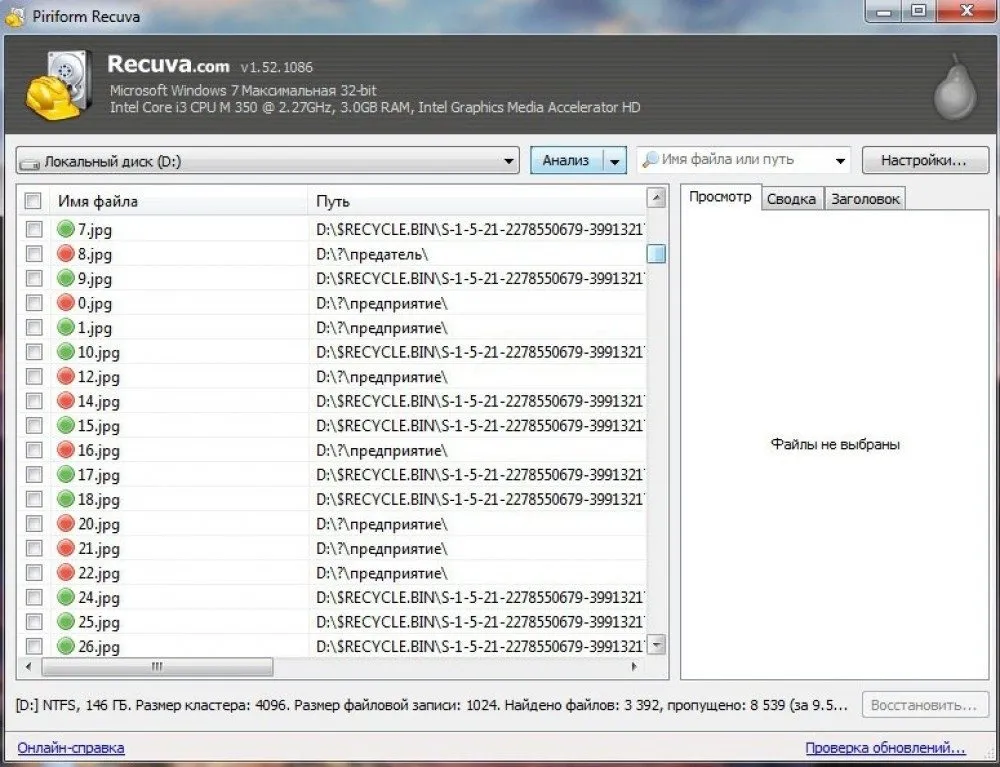
Task: Click the green status dot for 25.jpg
Action: click(66, 621)
